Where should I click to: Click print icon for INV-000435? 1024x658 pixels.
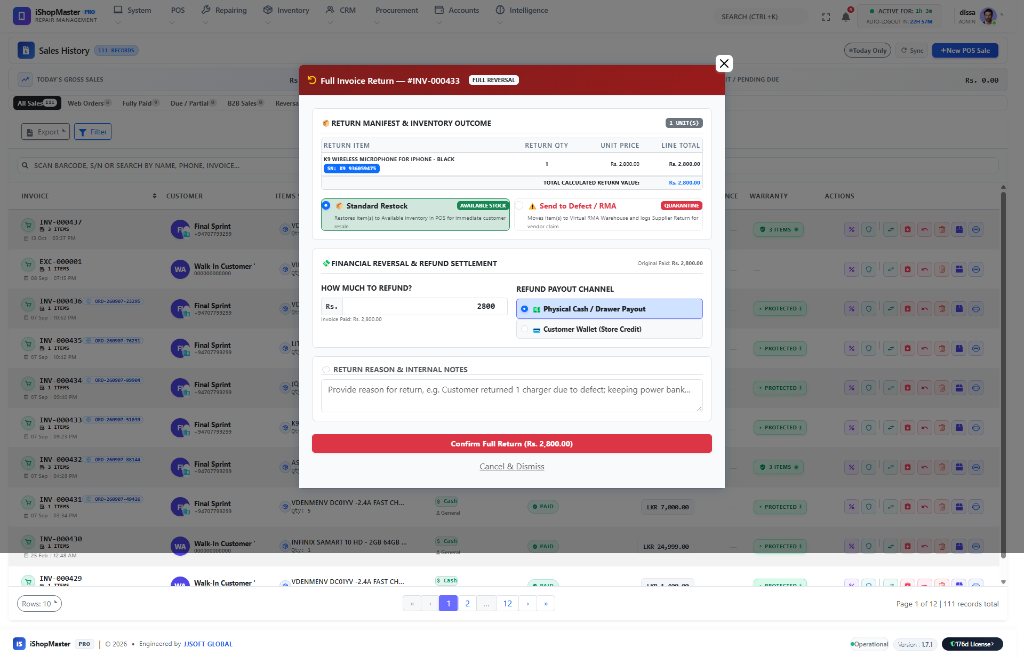(976, 349)
